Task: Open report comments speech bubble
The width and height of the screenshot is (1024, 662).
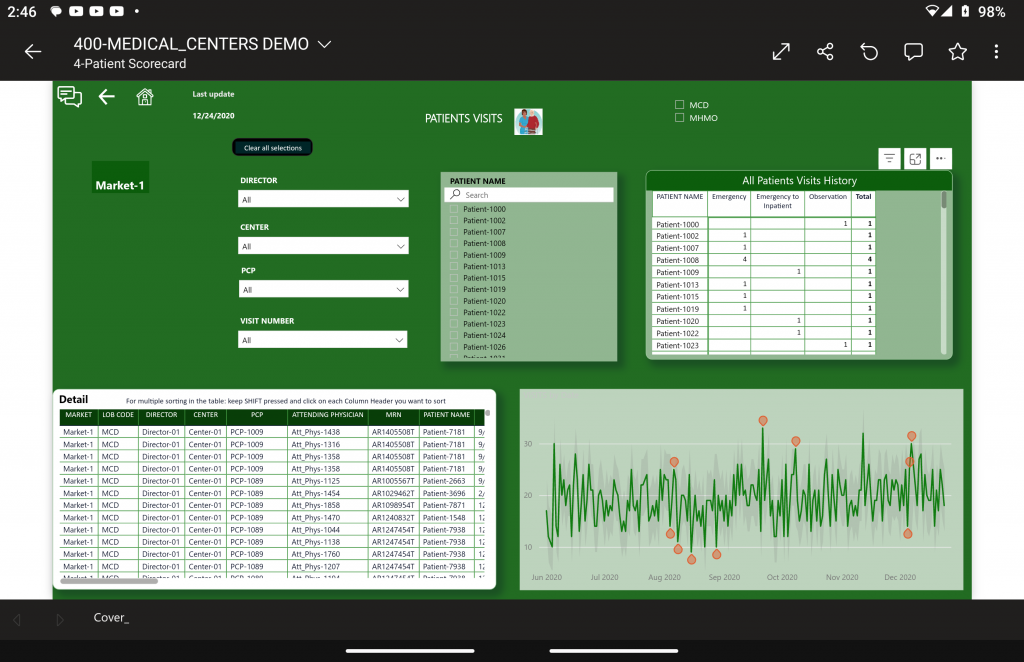Action: (x=913, y=52)
